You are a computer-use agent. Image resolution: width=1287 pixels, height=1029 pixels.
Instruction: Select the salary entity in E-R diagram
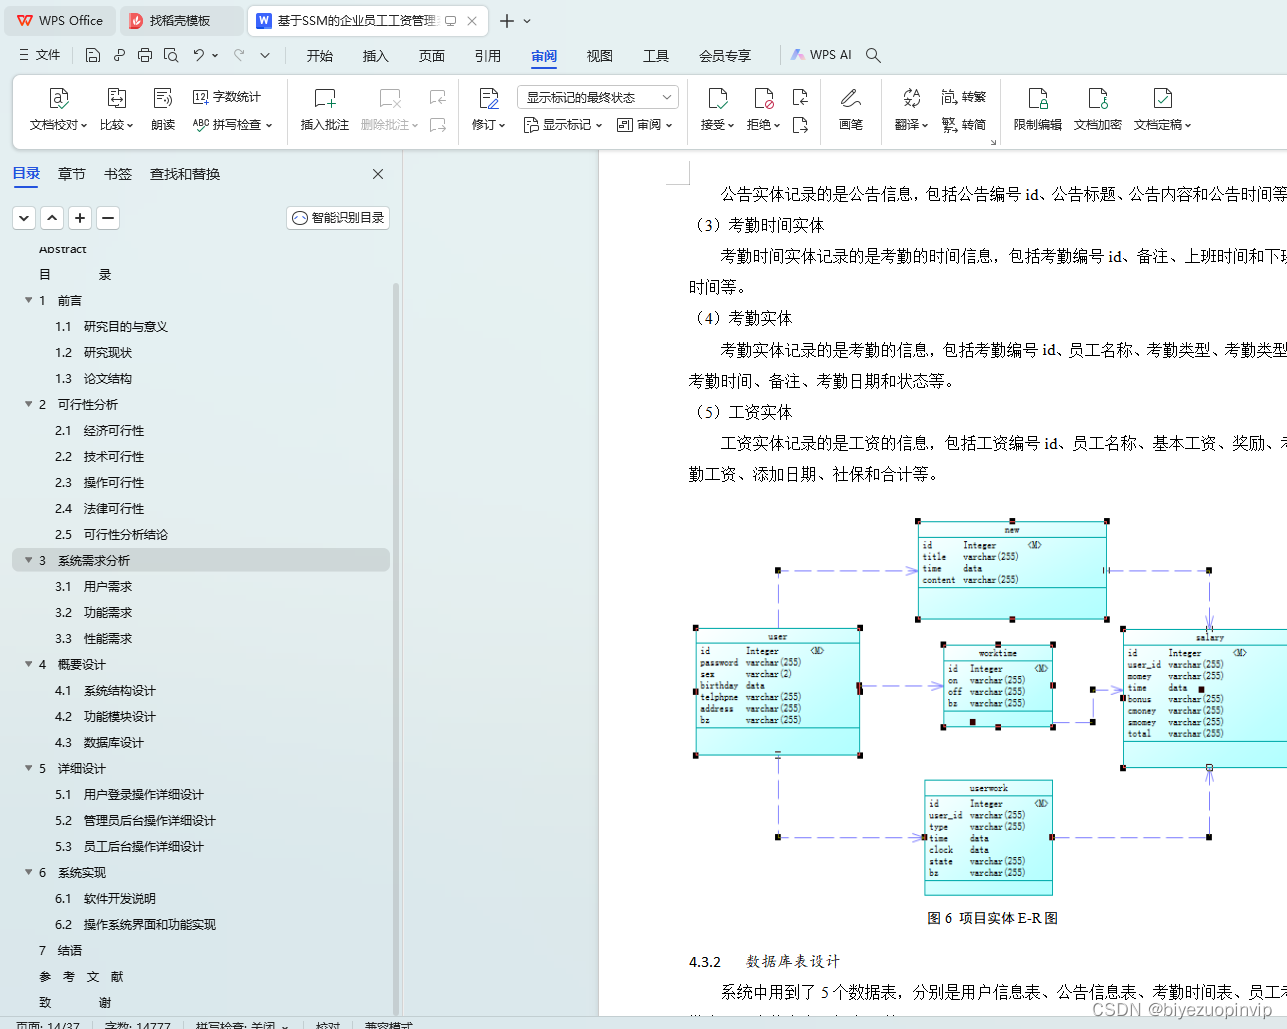(1205, 699)
